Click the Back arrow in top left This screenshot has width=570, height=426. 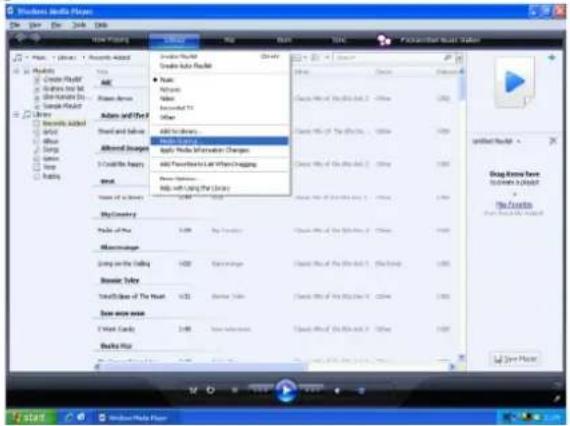click(20, 38)
